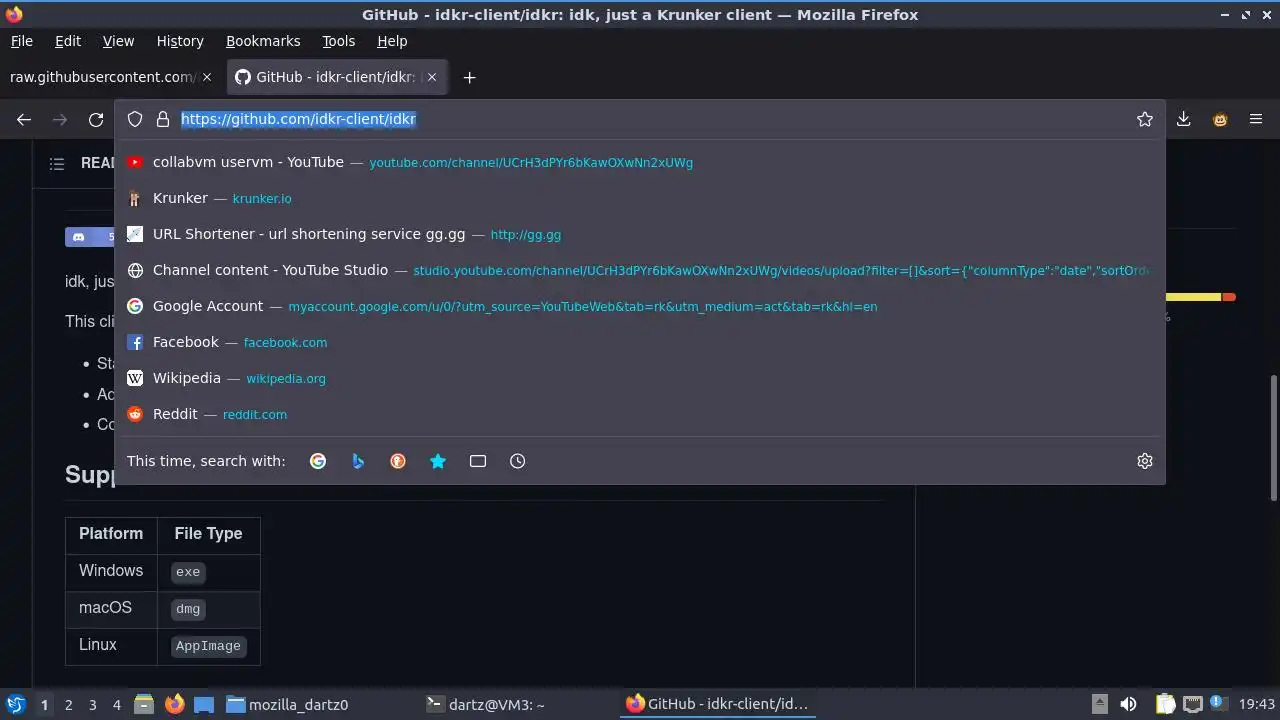
Task: Search in Bookmarks using star shortcut
Action: pyautogui.click(x=438, y=461)
